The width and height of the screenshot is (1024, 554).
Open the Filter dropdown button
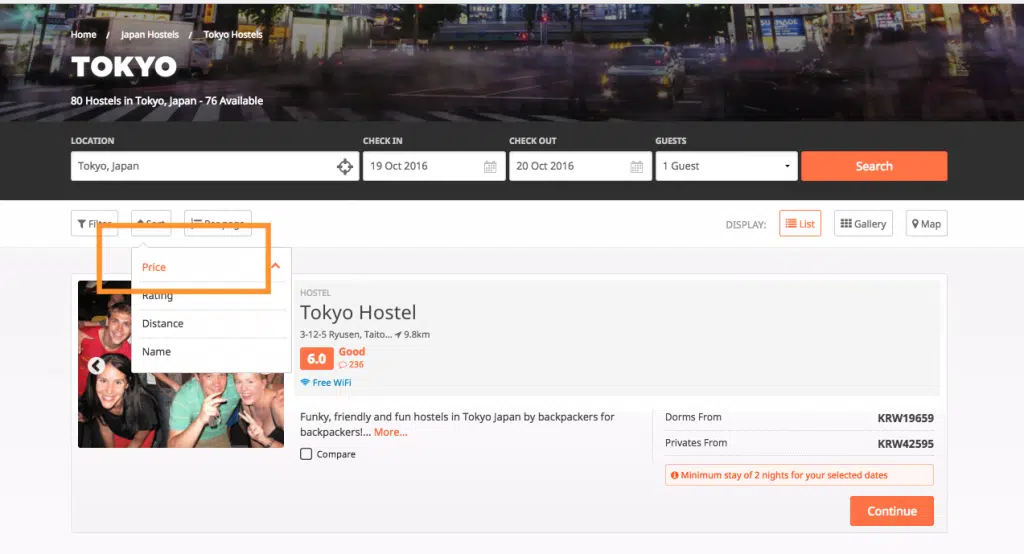pos(94,224)
